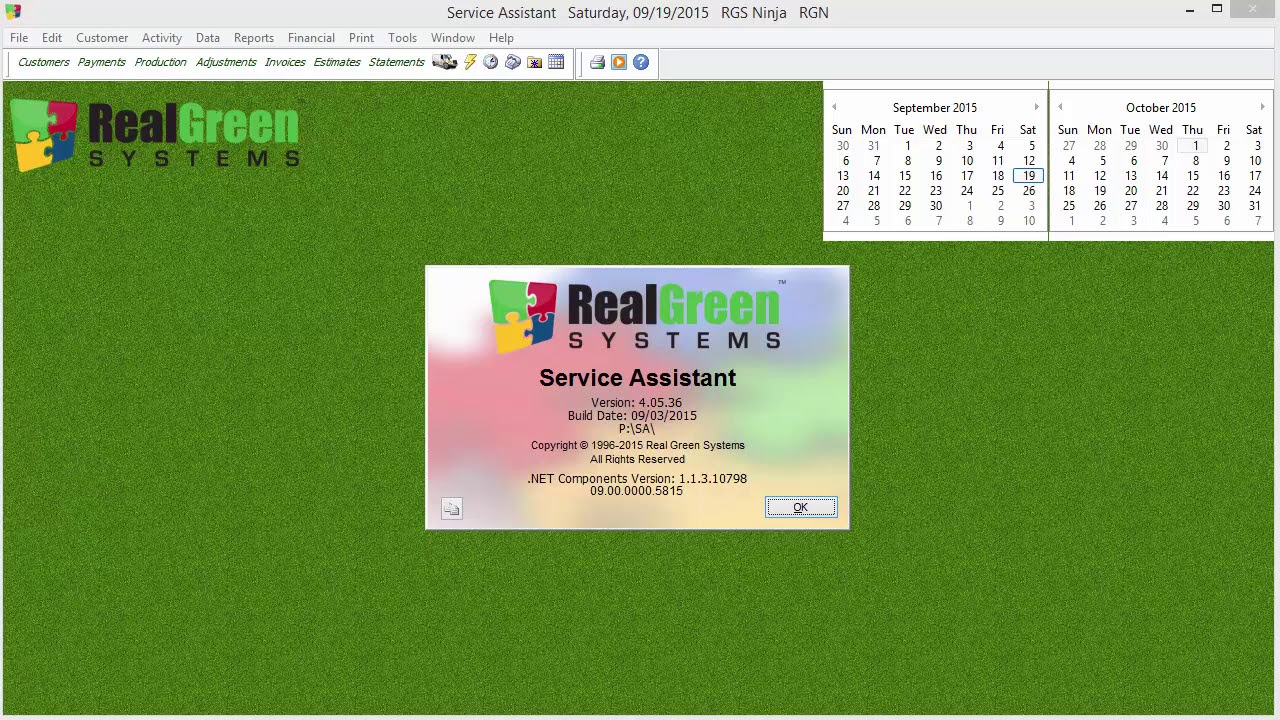The height and width of the screenshot is (720, 1280).
Task: Select October 31 in the calendar
Action: click(x=1255, y=206)
